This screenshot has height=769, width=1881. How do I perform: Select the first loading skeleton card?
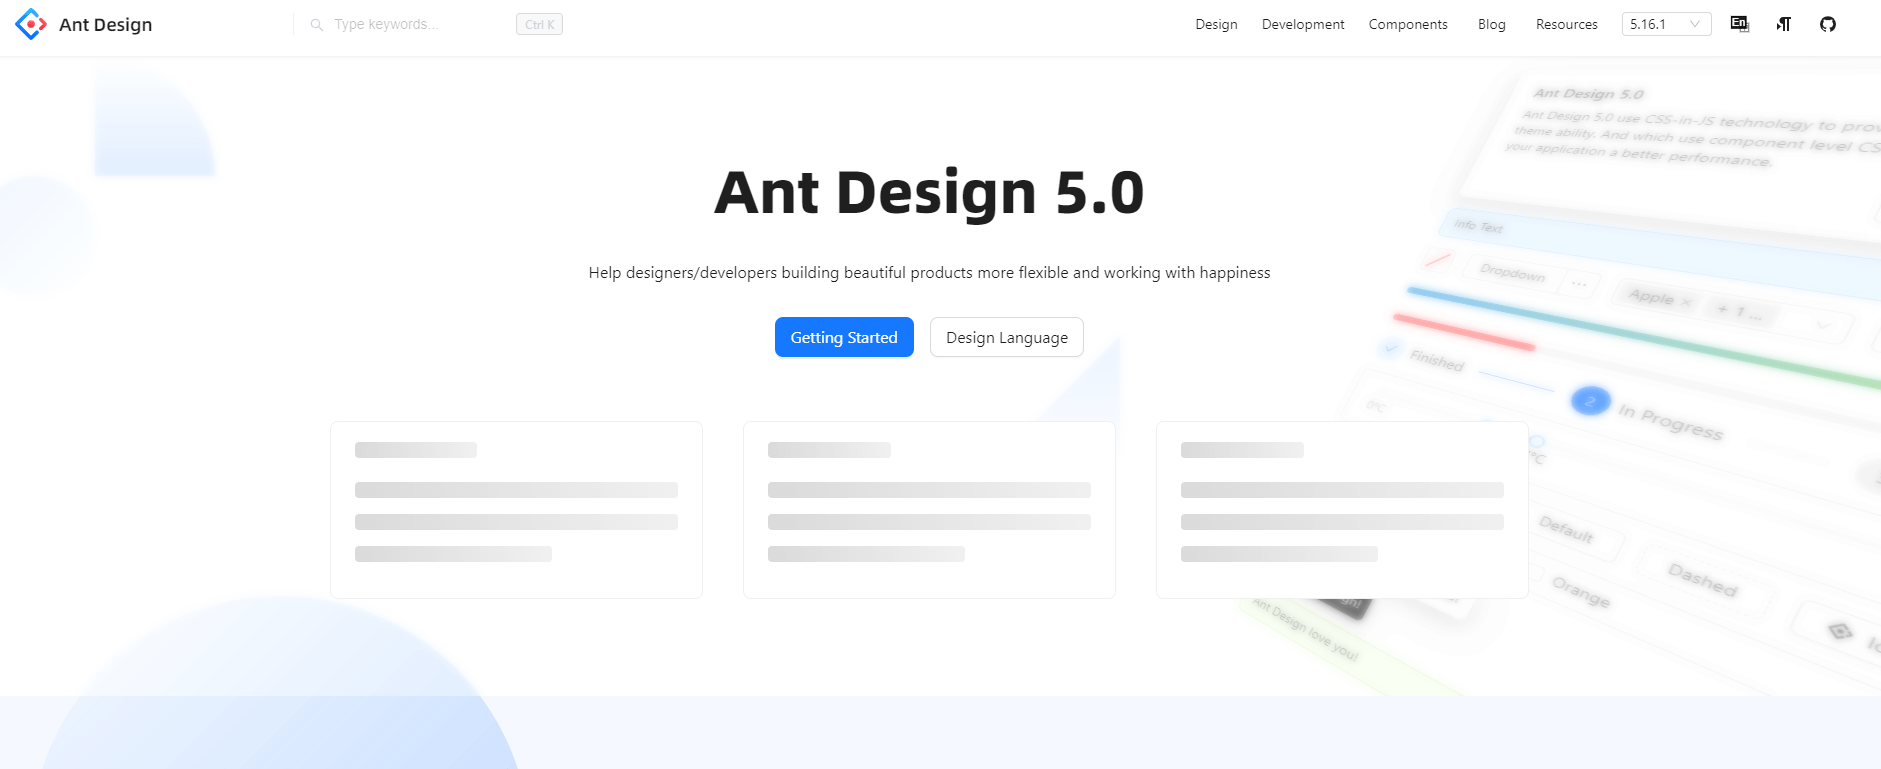pyautogui.click(x=516, y=510)
